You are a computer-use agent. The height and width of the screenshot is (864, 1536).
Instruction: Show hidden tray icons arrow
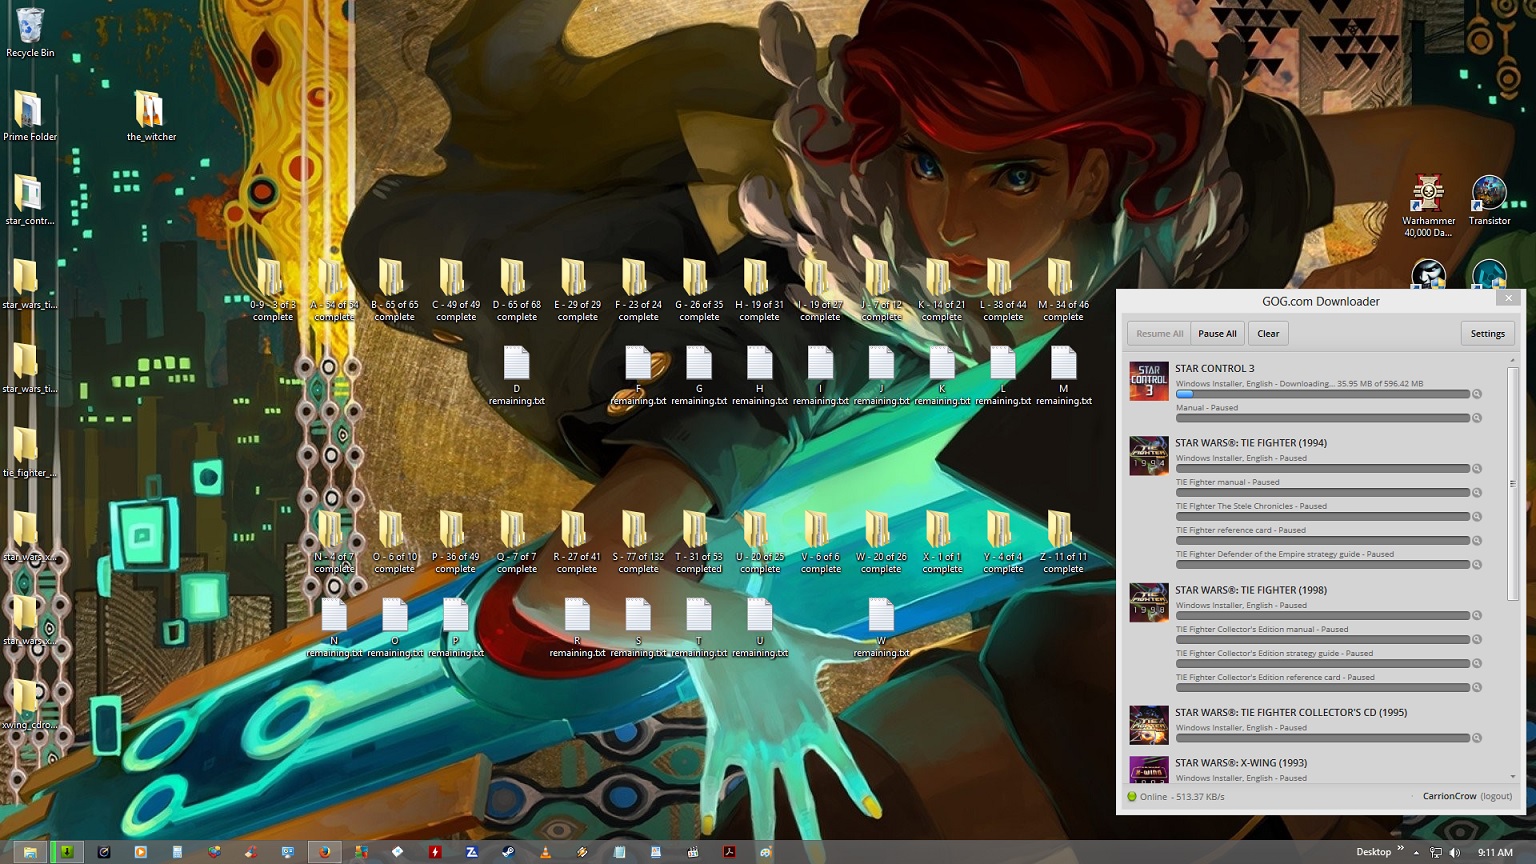coord(1416,852)
